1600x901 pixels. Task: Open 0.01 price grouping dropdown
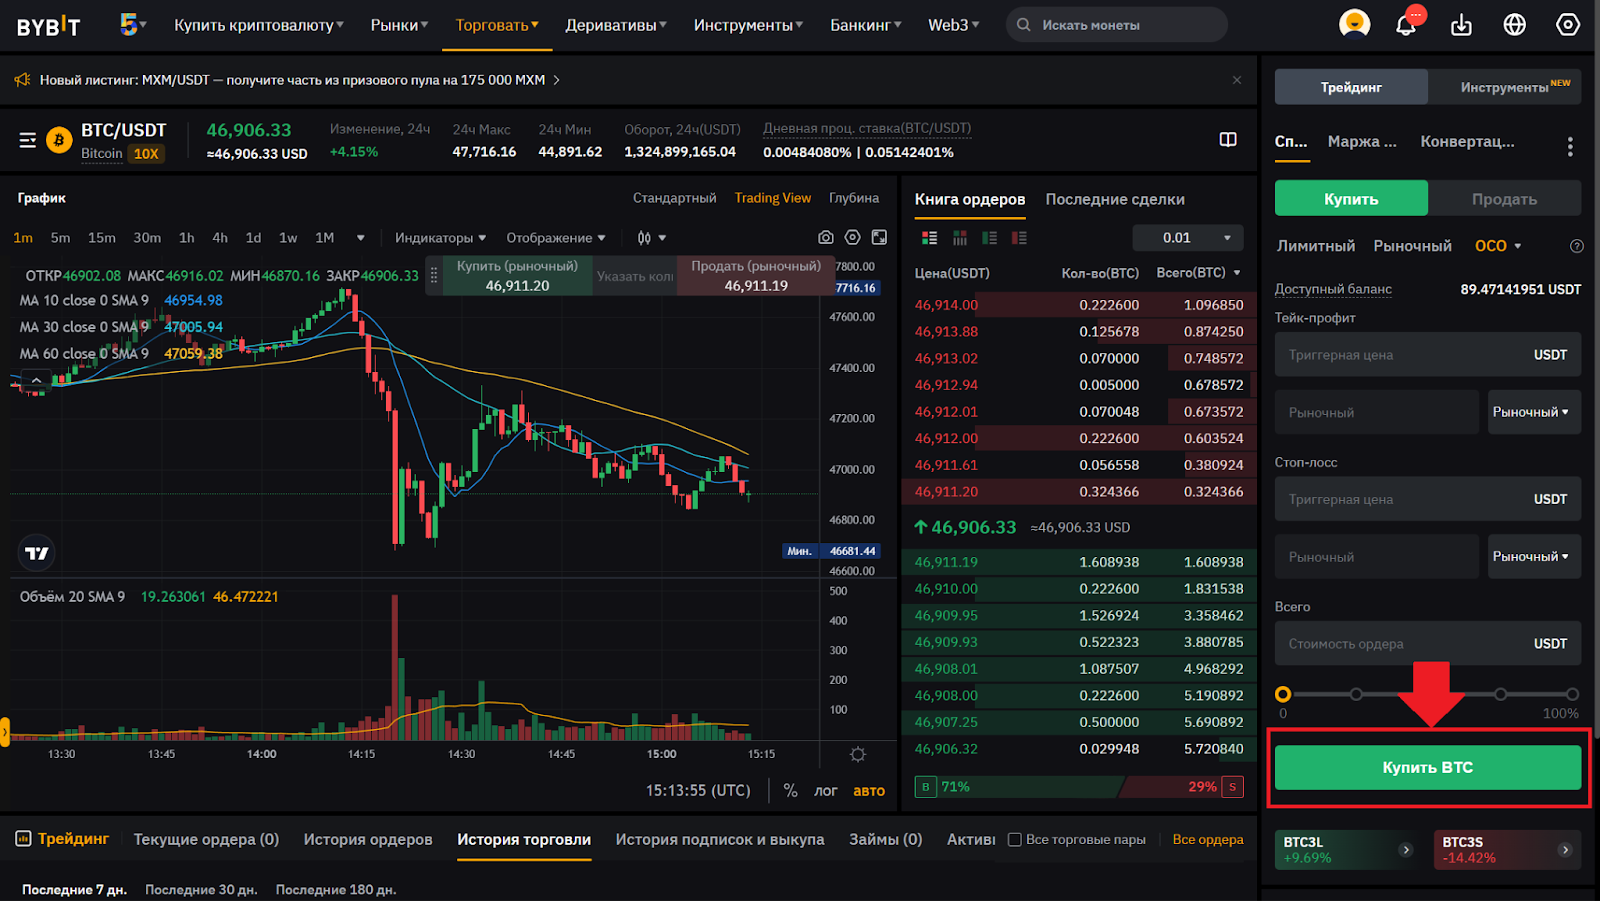coord(1188,238)
